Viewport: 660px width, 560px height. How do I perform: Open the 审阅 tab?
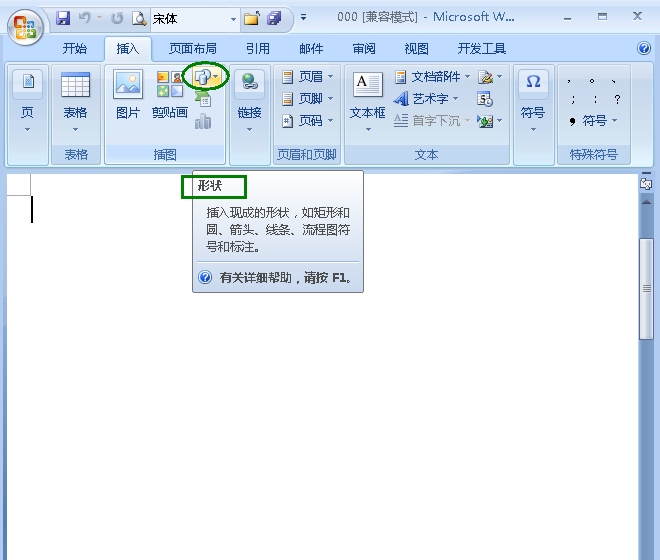pos(364,49)
